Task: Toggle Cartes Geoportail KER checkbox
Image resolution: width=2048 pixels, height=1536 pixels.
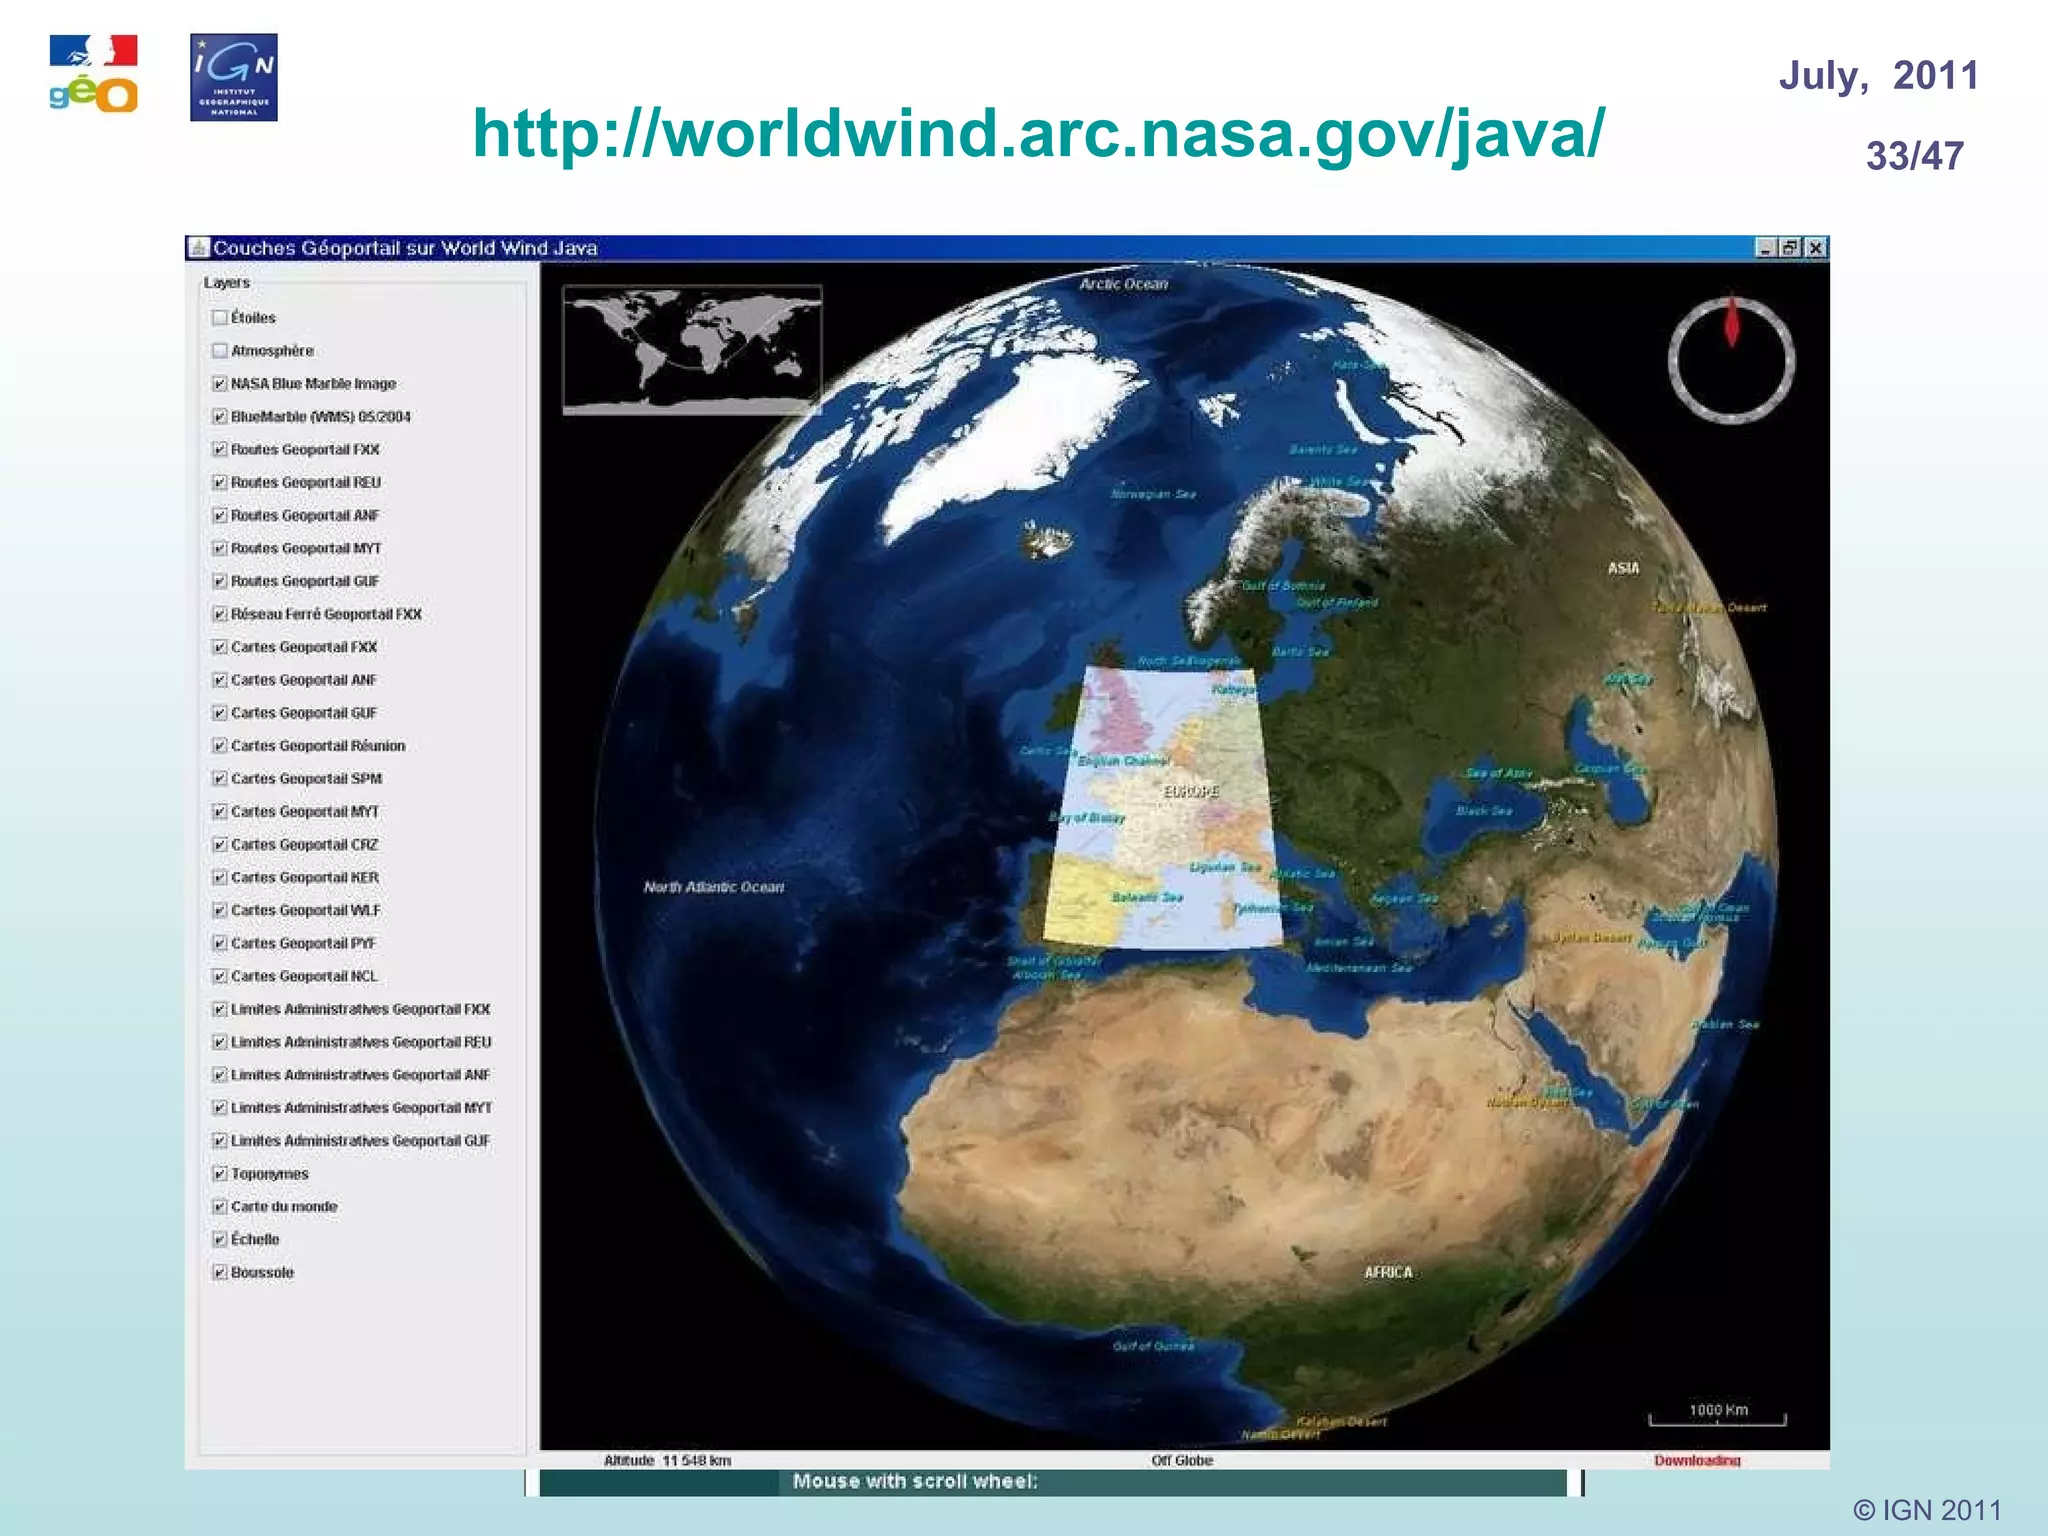Action: 219,877
